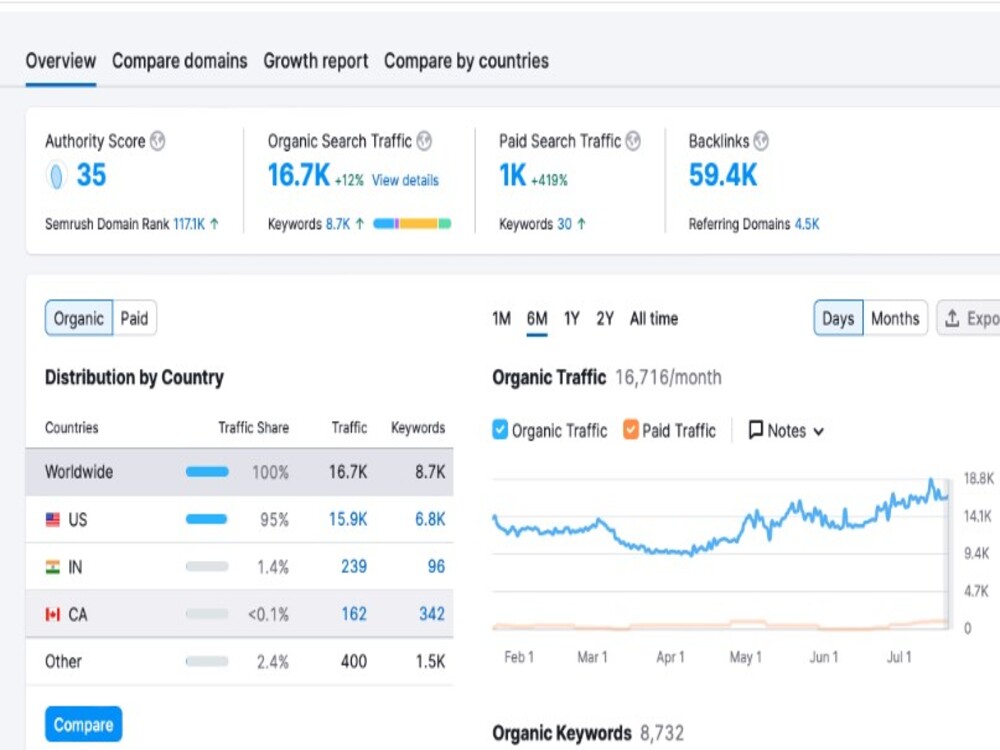The height and width of the screenshot is (750, 1000).
Task: Disable the Paid Traffic checkbox
Action: (x=630, y=430)
